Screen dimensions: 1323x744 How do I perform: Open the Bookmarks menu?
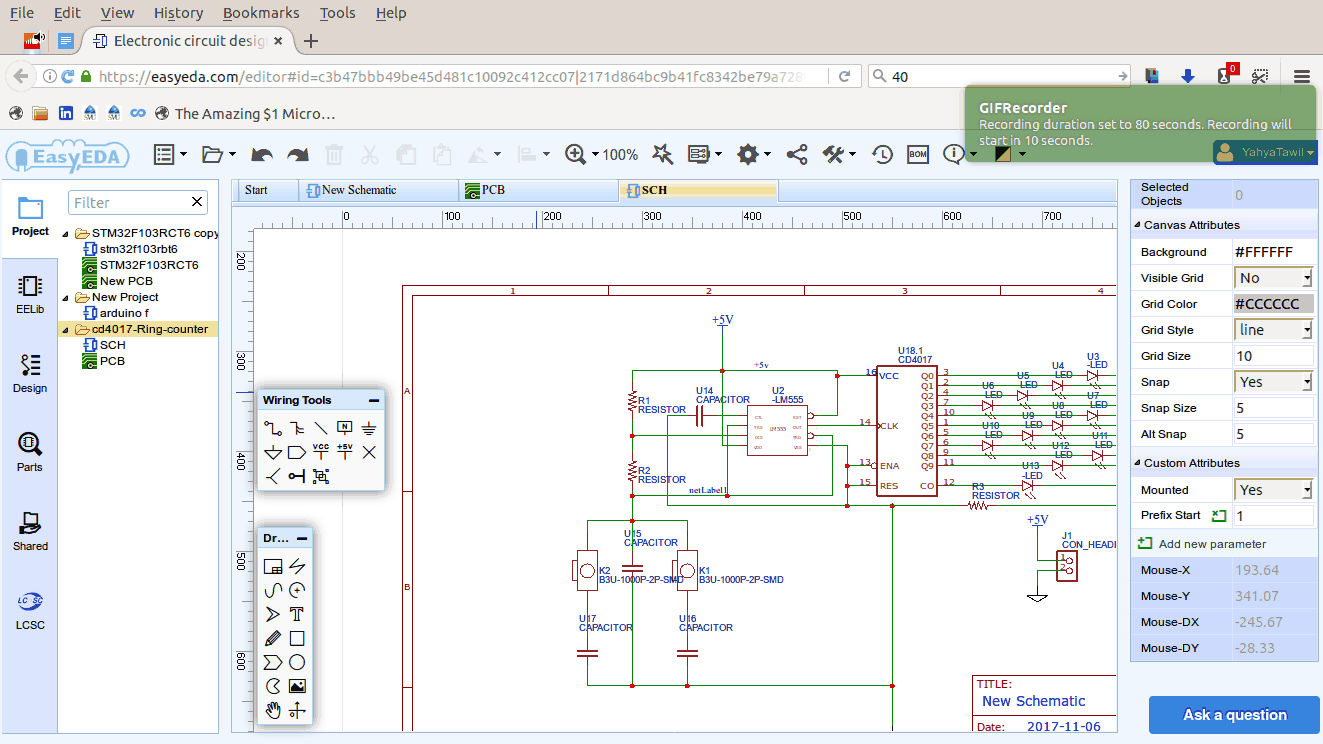[x=260, y=13]
